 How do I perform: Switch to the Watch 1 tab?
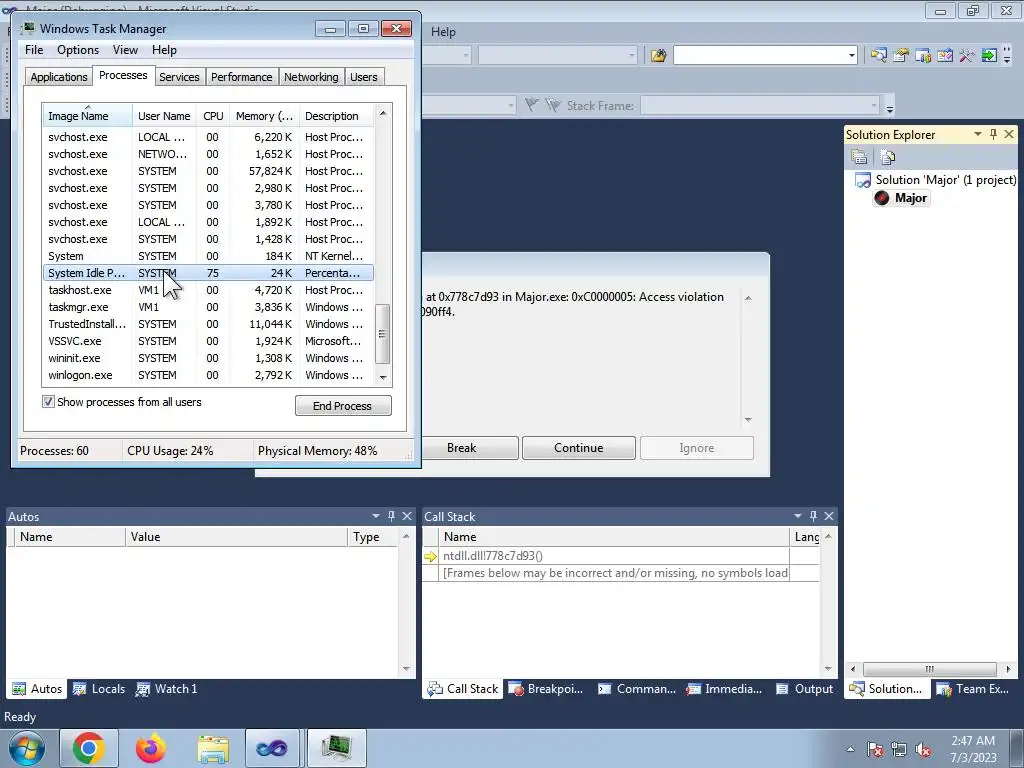tap(167, 689)
